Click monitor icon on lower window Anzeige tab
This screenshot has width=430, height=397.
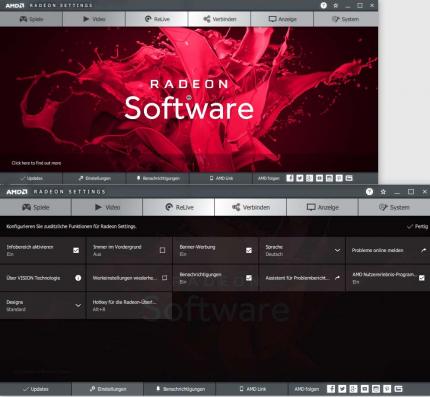(311, 207)
